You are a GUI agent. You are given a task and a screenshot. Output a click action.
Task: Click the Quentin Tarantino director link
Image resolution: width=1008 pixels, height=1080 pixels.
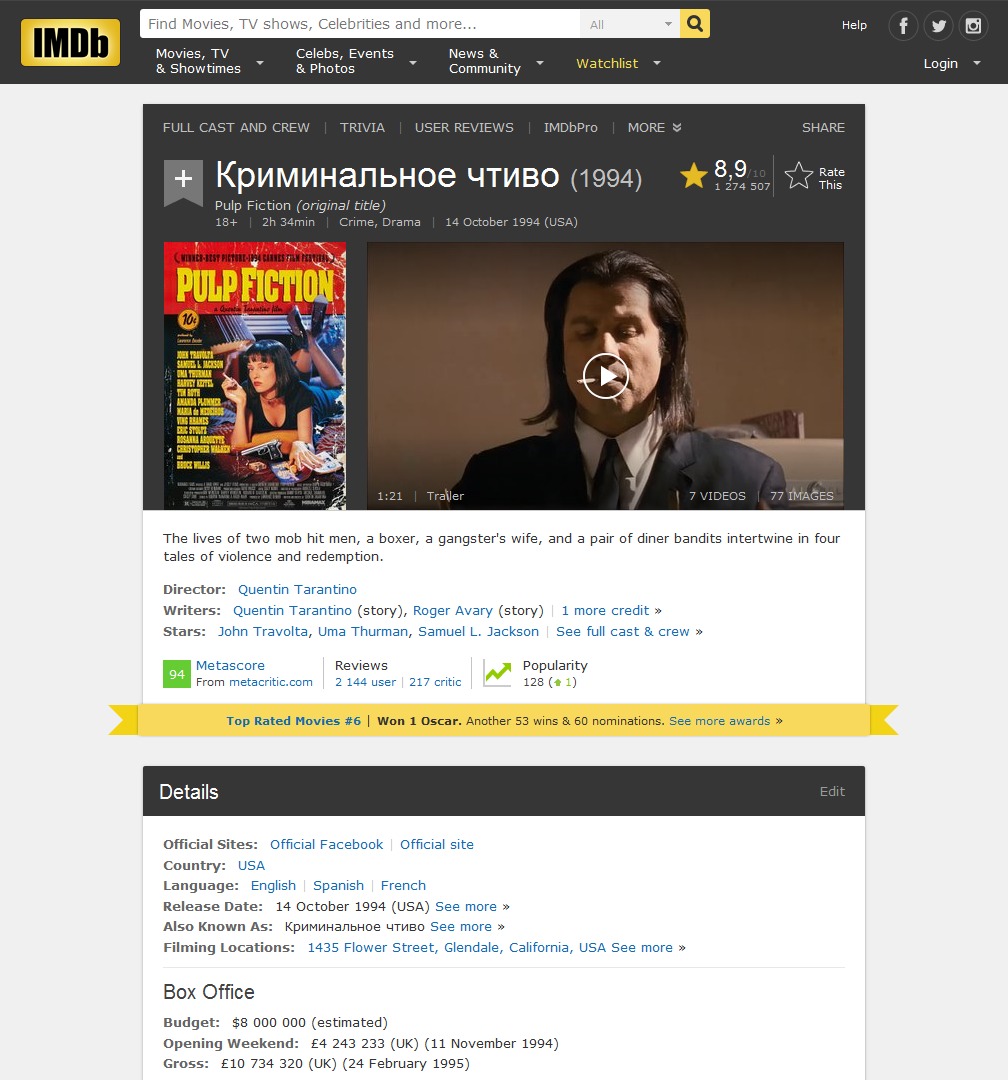coord(297,589)
